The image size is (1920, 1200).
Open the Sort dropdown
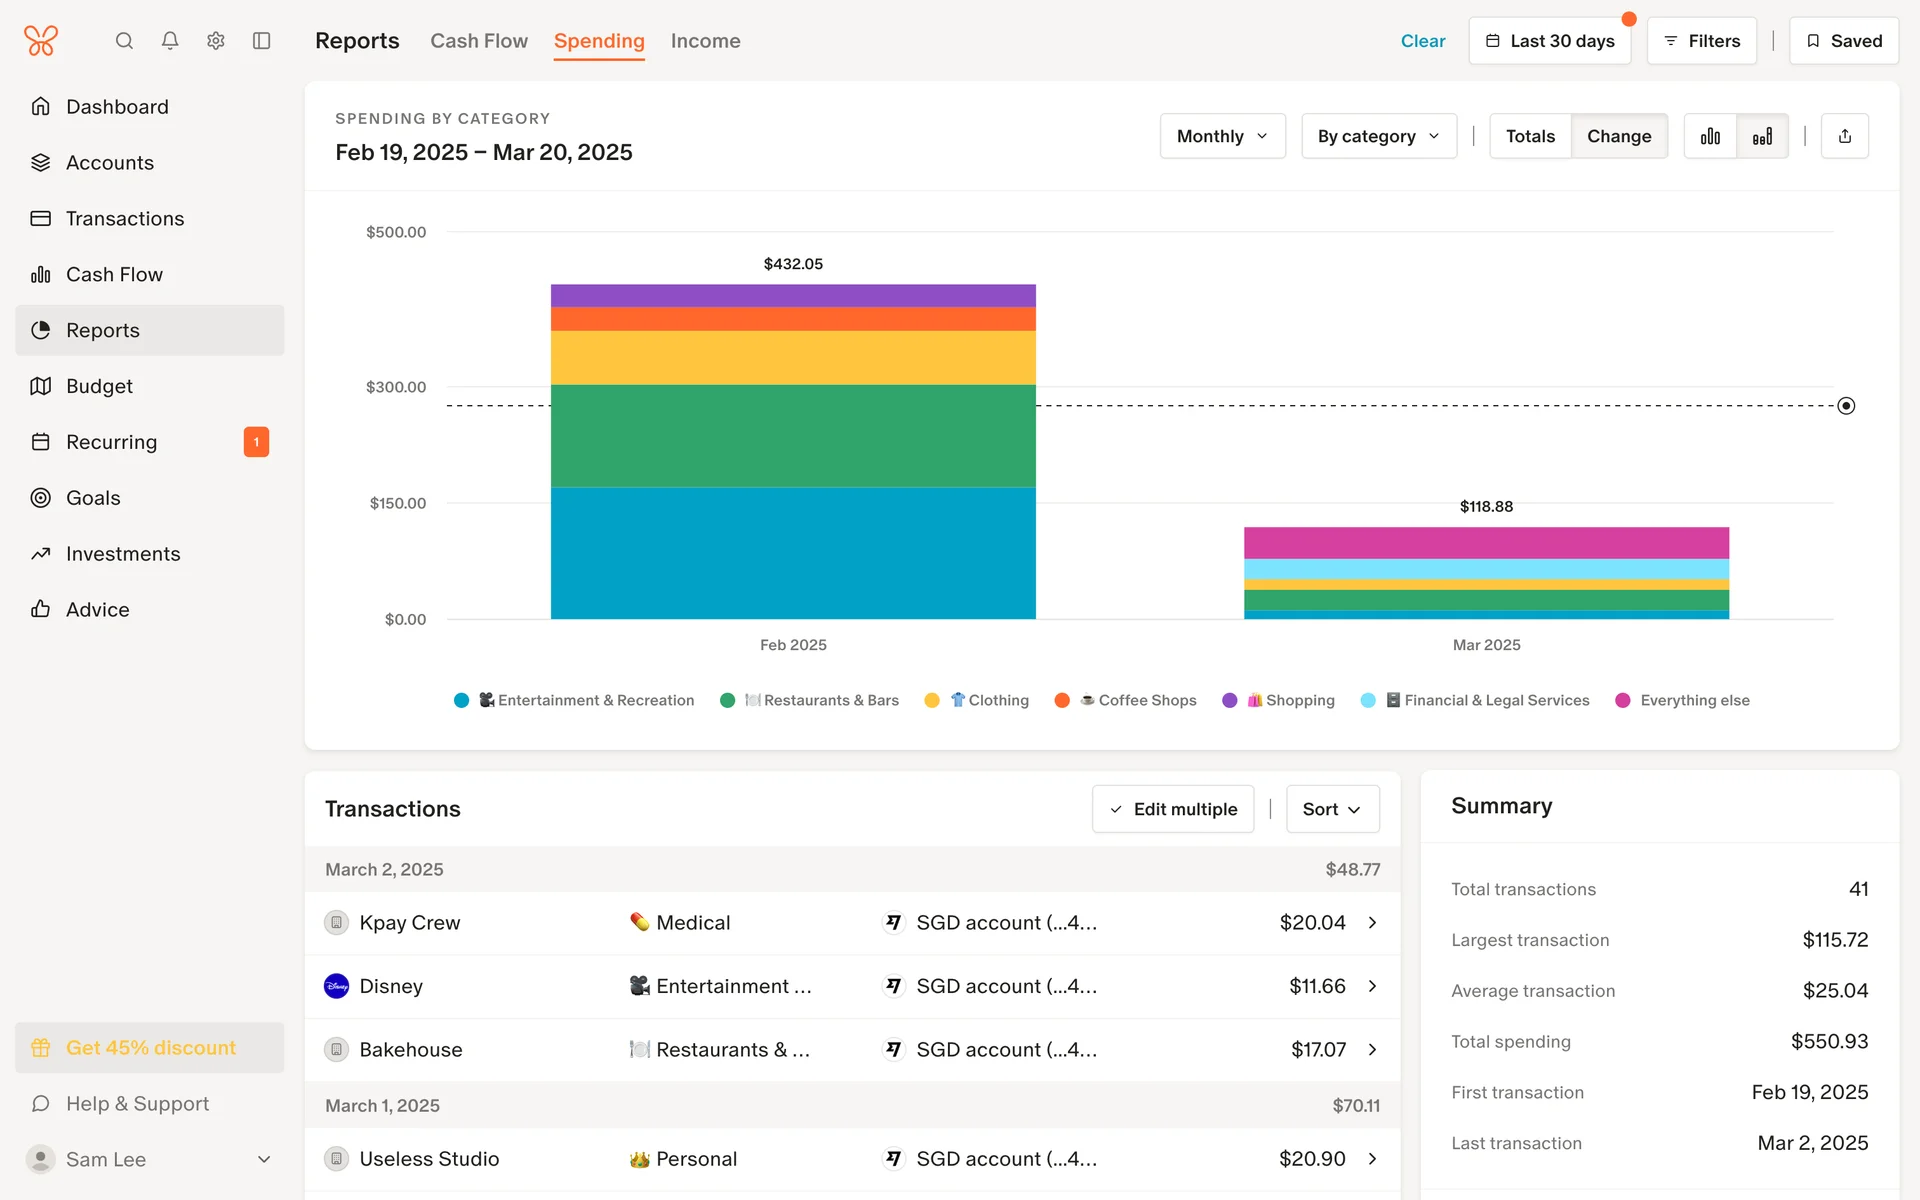[1332, 809]
